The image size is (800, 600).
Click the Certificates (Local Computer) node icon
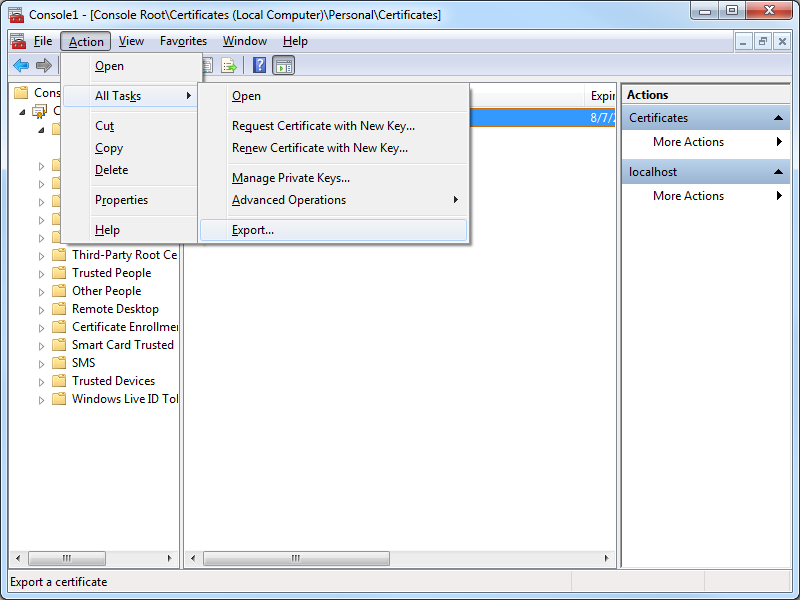40,111
